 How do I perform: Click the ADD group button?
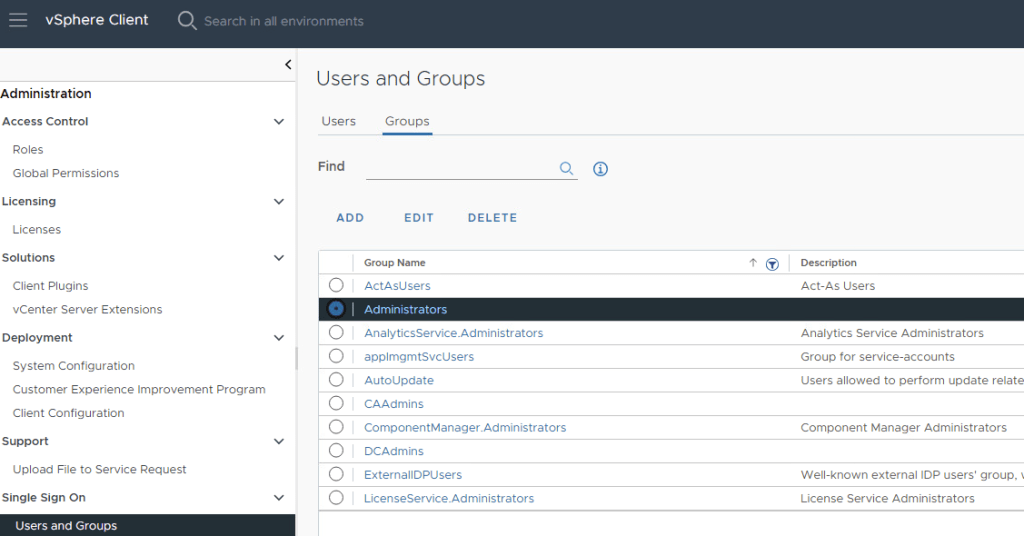[x=350, y=218]
